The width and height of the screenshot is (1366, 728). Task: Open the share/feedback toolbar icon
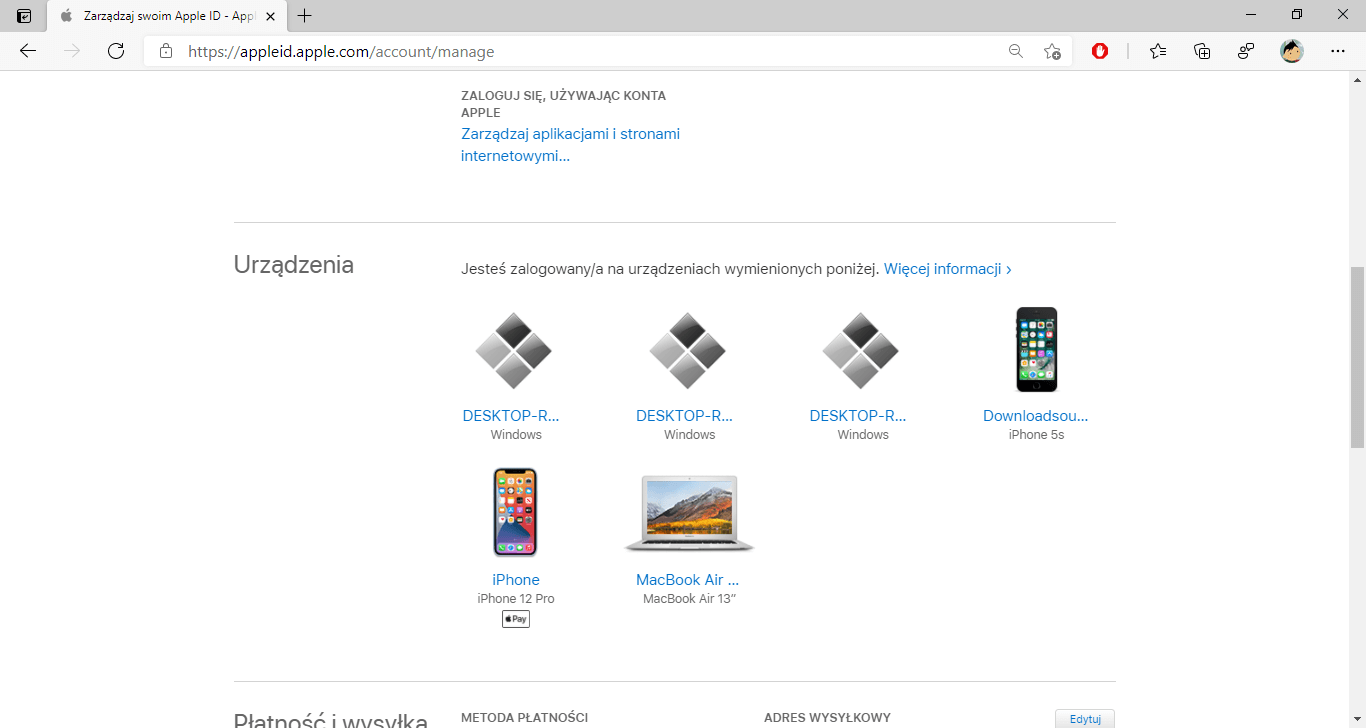[x=1246, y=51]
